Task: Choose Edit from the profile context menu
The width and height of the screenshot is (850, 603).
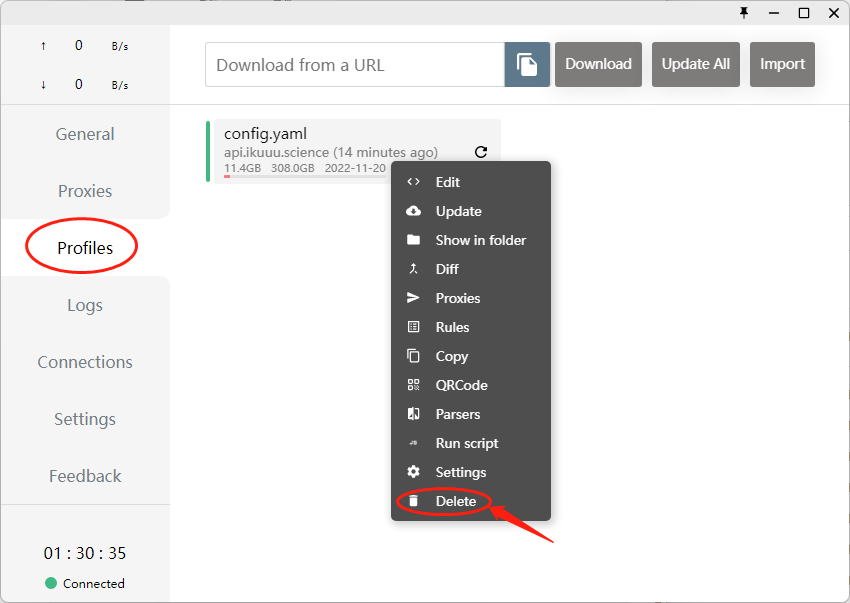Action: click(x=448, y=182)
